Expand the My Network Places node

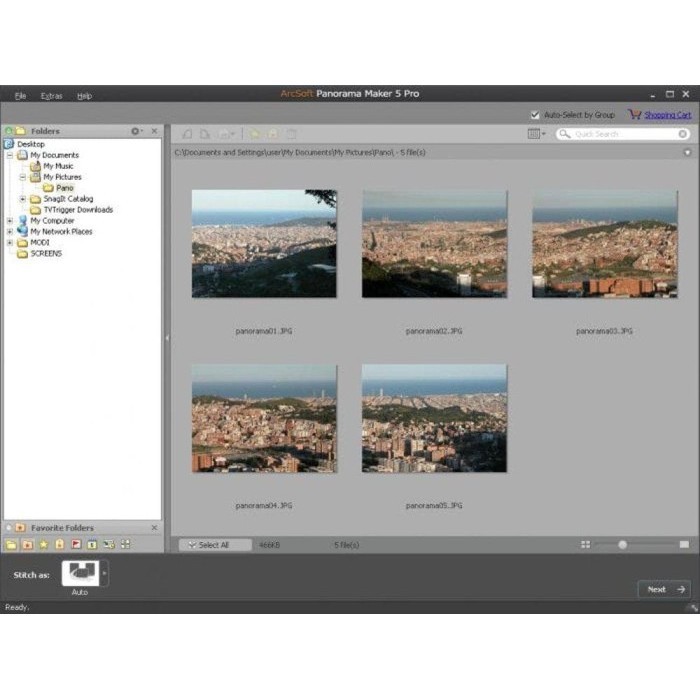click(9, 232)
